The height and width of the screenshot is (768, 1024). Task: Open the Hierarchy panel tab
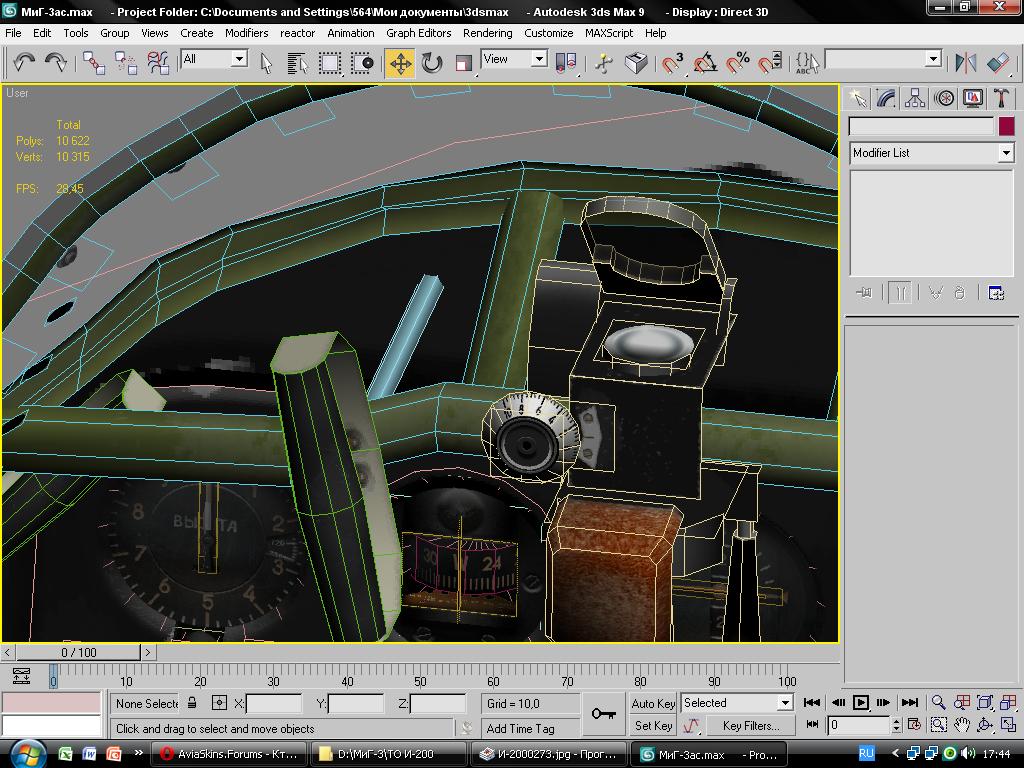[914, 98]
